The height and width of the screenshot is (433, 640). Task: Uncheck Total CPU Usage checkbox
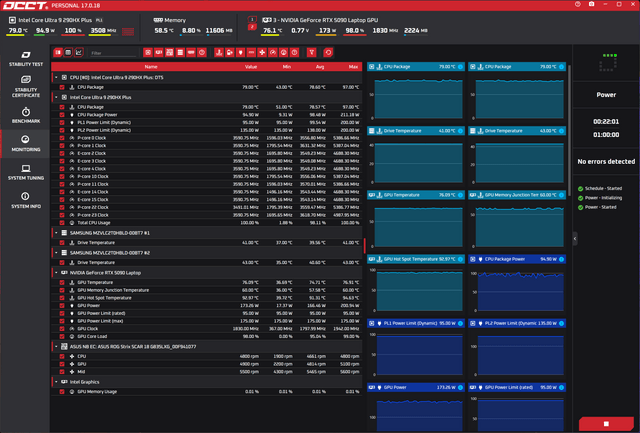[62, 223]
